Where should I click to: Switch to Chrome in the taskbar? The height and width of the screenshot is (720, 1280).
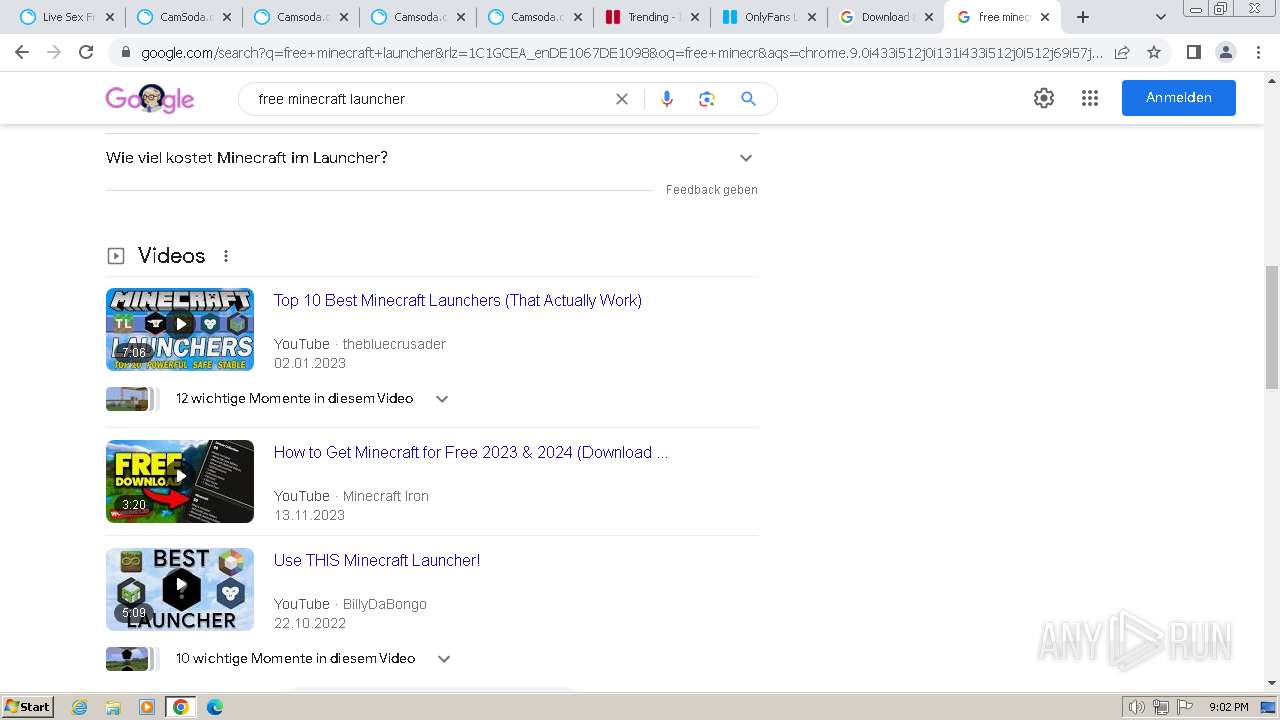coord(181,707)
